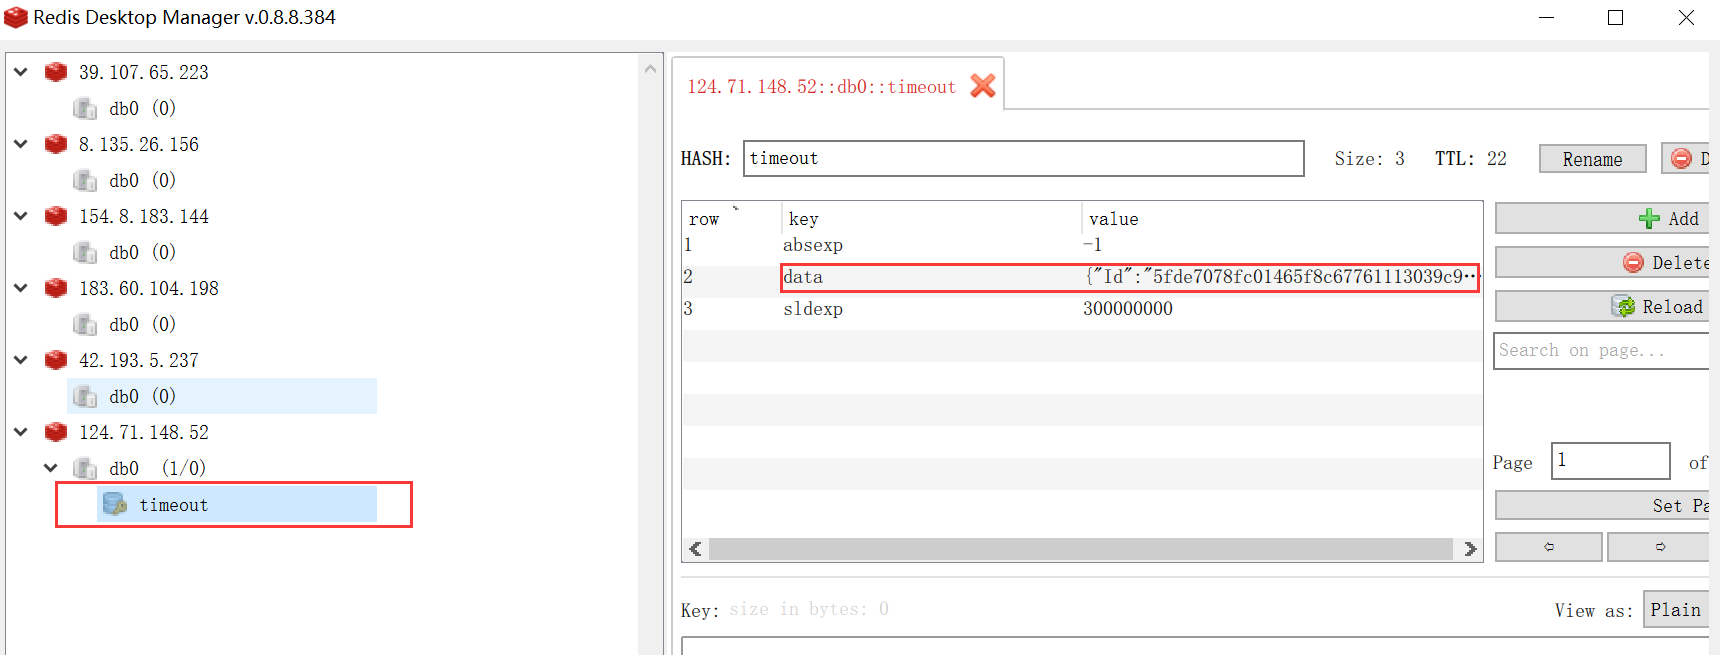Screen dimensions: 1720x655
Task: Click the Delete row button
Action: [1602, 262]
